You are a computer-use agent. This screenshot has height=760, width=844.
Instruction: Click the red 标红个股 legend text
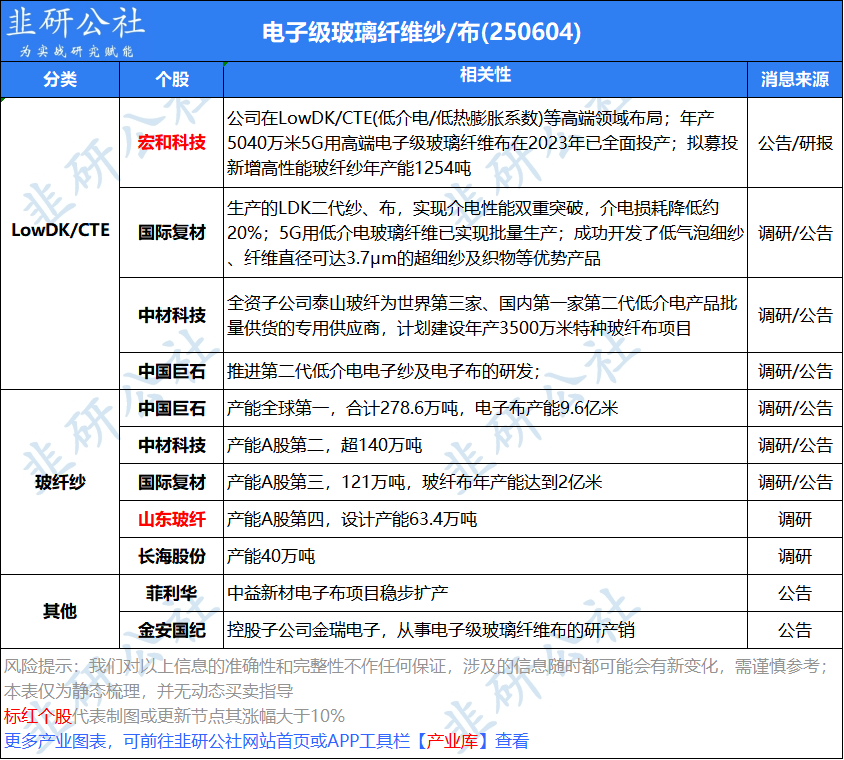click(x=38, y=716)
